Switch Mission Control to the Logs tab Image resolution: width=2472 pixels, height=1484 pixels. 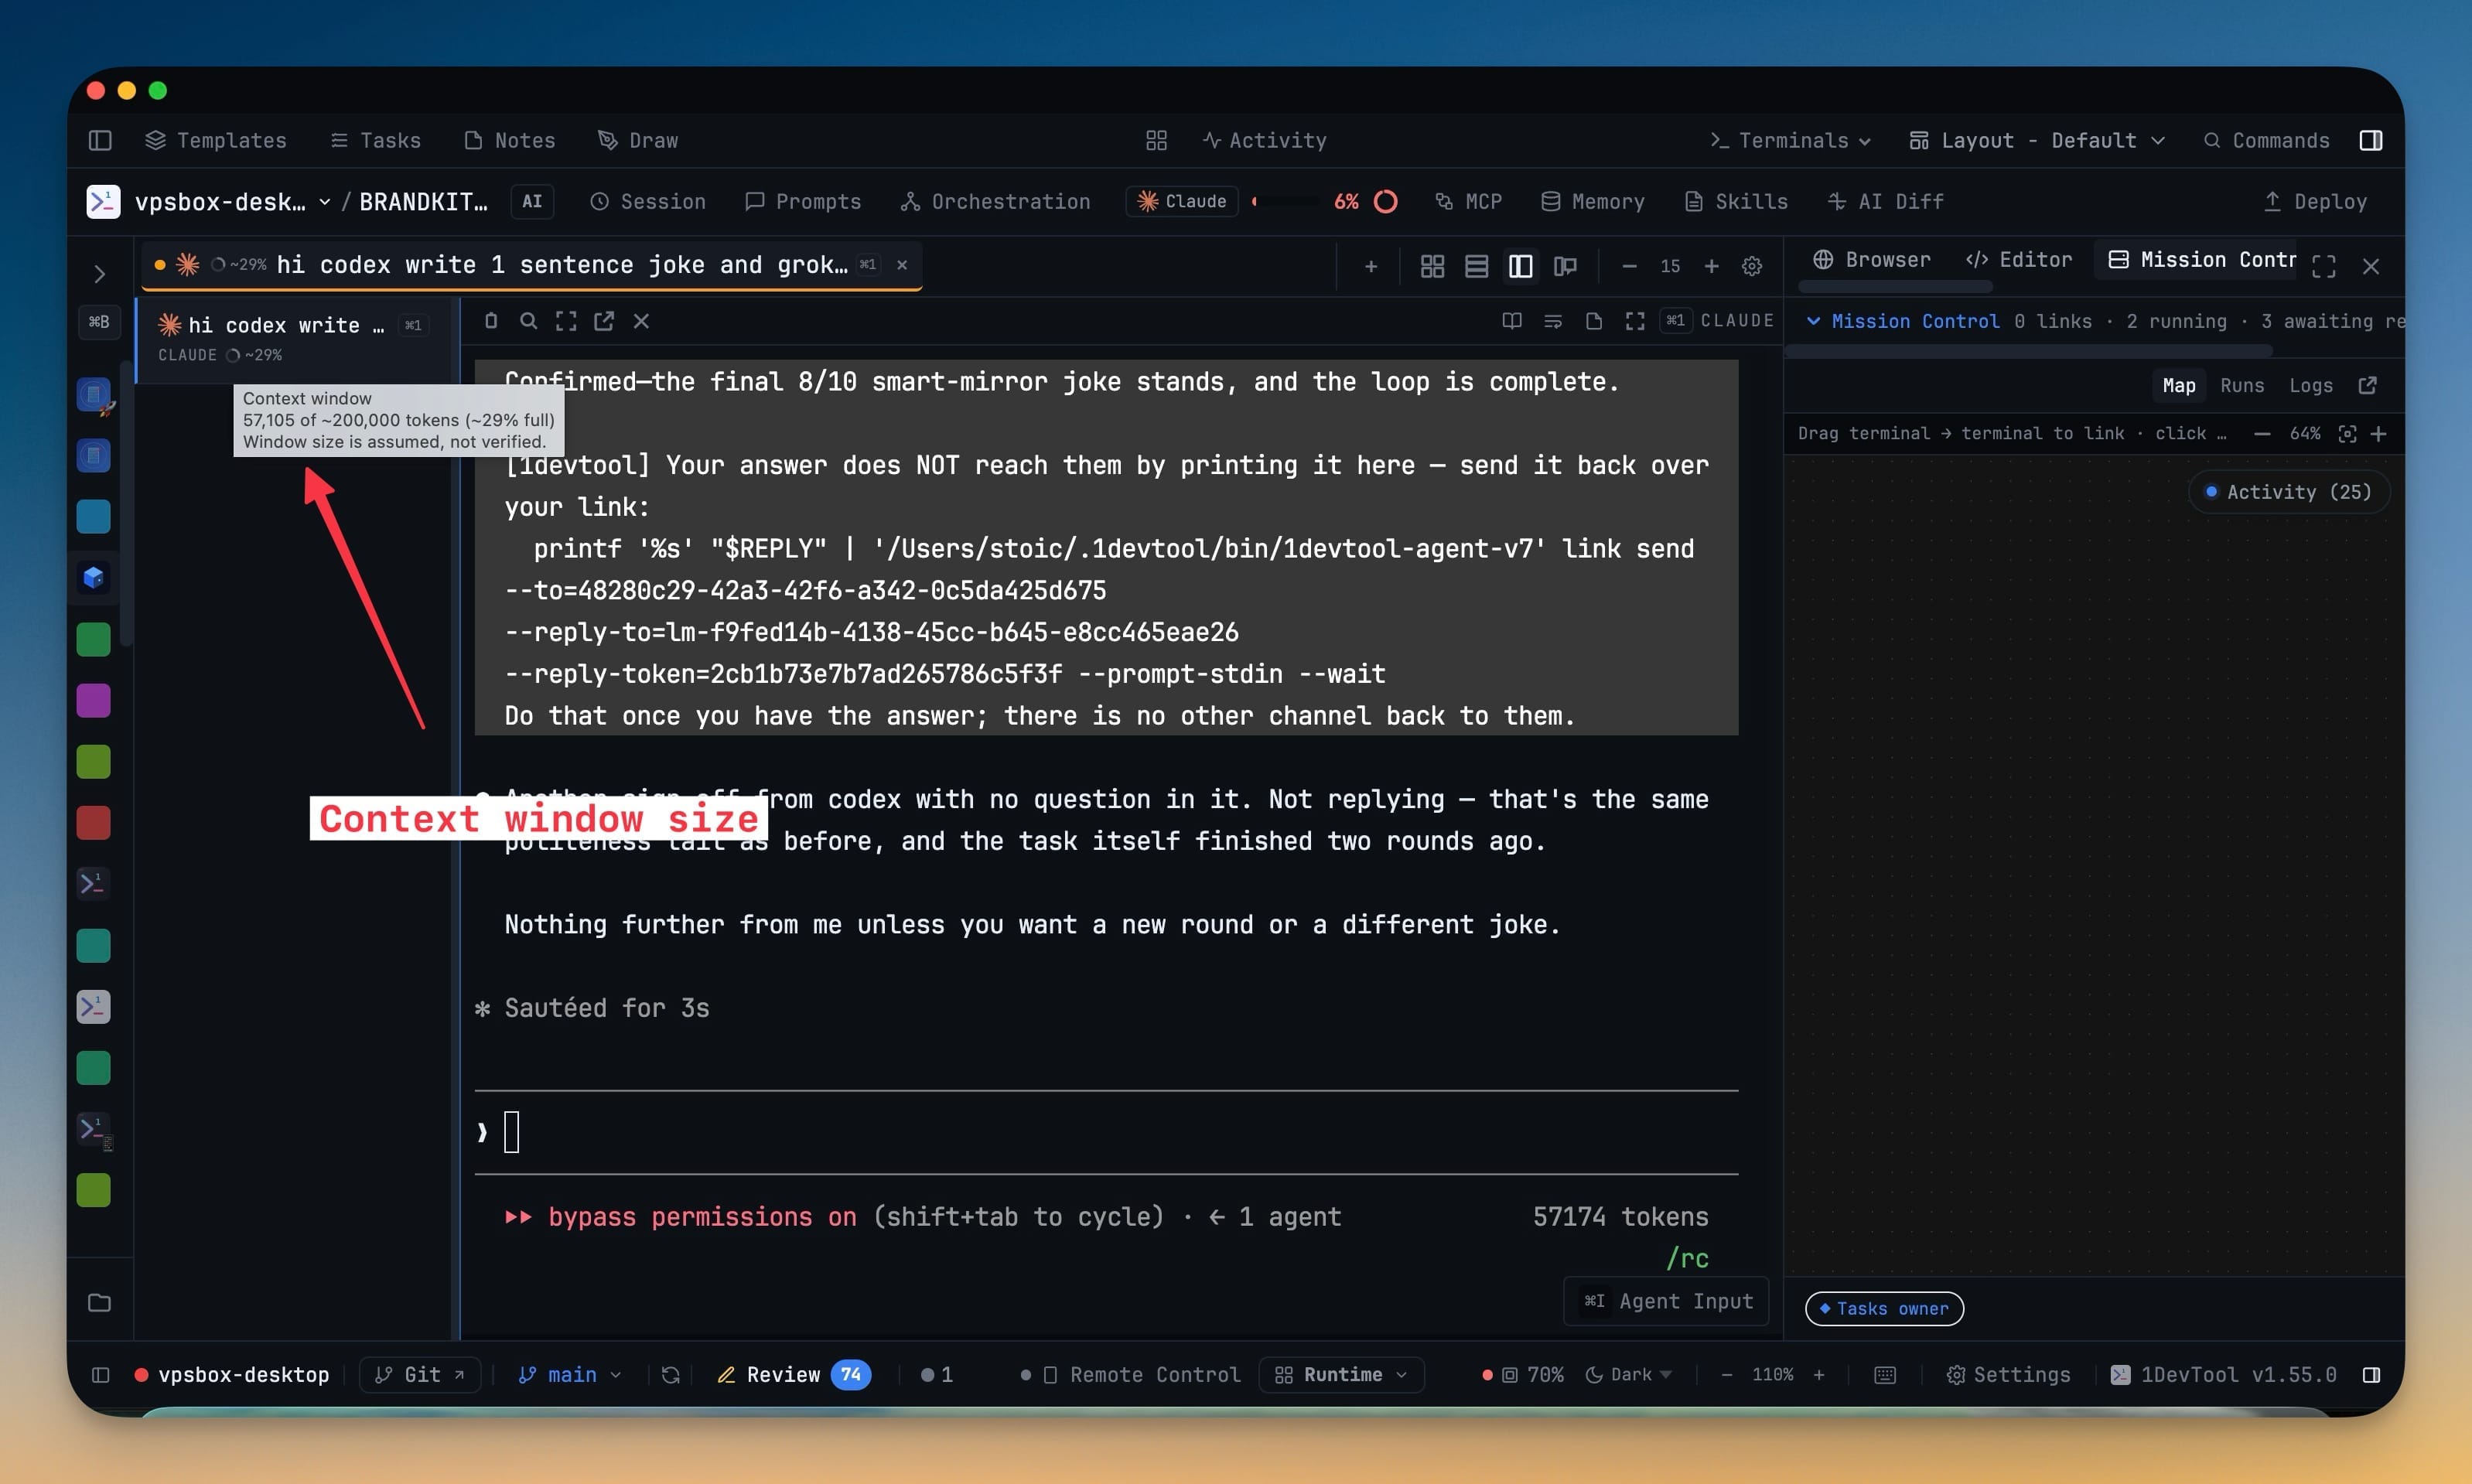pos(2311,386)
